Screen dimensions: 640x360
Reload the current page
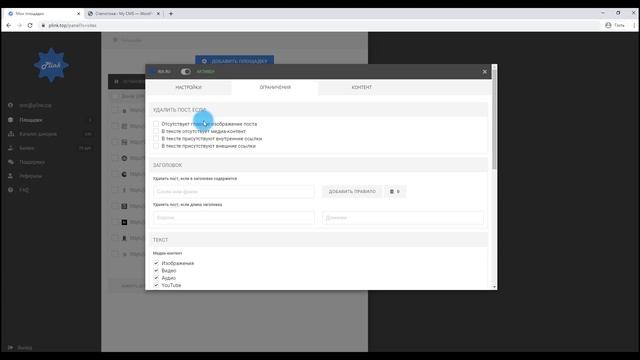(x=30, y=25)
